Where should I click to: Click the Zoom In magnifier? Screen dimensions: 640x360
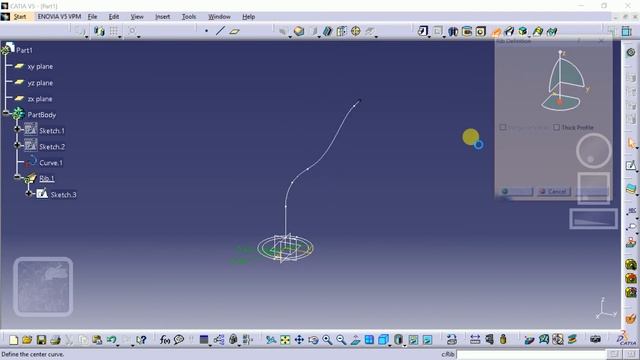tap(327, 340)
